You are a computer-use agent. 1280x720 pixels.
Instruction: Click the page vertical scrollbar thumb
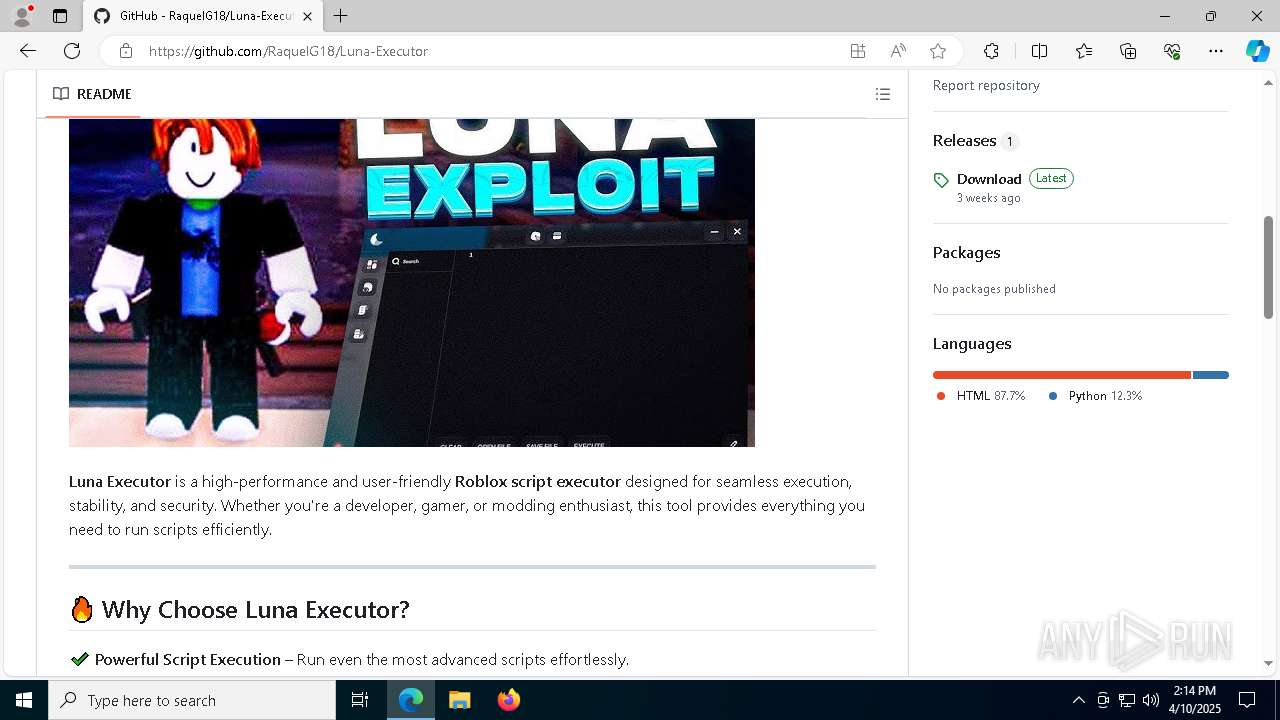click(x=1268, y=267)
